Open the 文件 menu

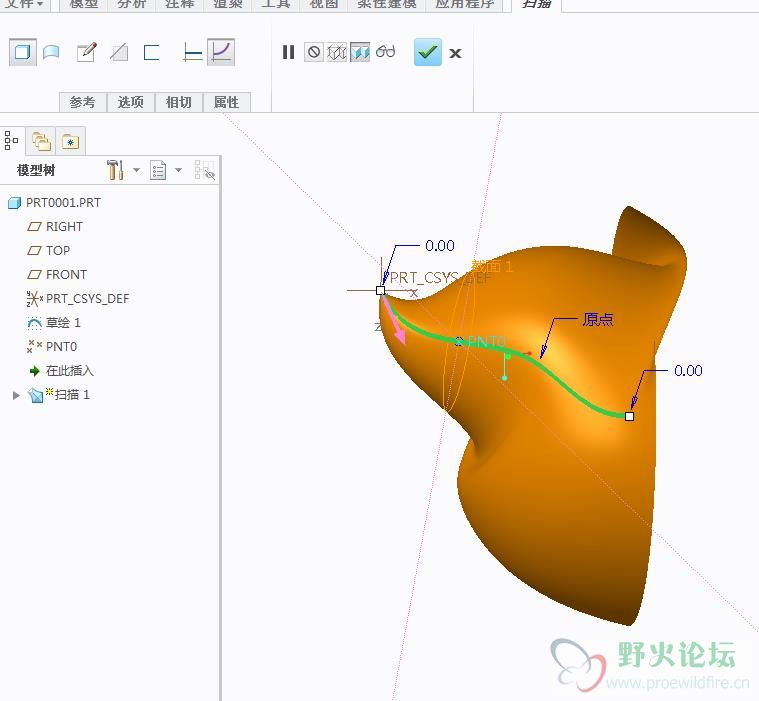click(23, 4)
